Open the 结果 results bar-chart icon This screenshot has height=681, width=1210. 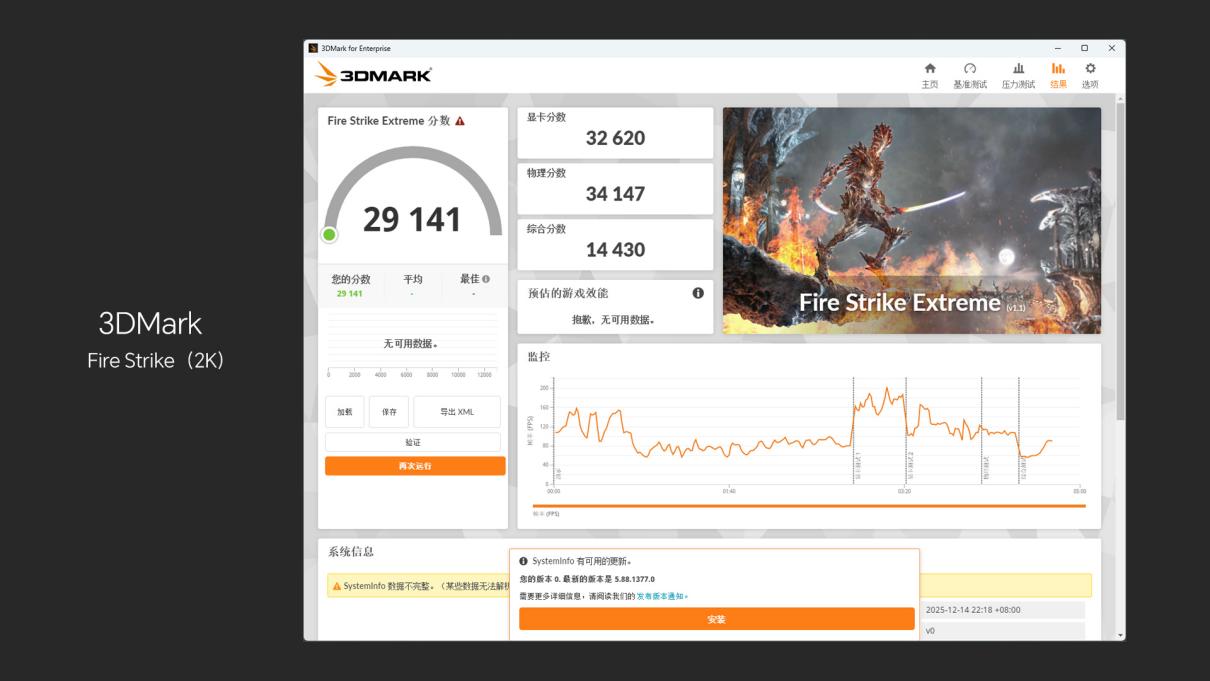pos(1058,69)
